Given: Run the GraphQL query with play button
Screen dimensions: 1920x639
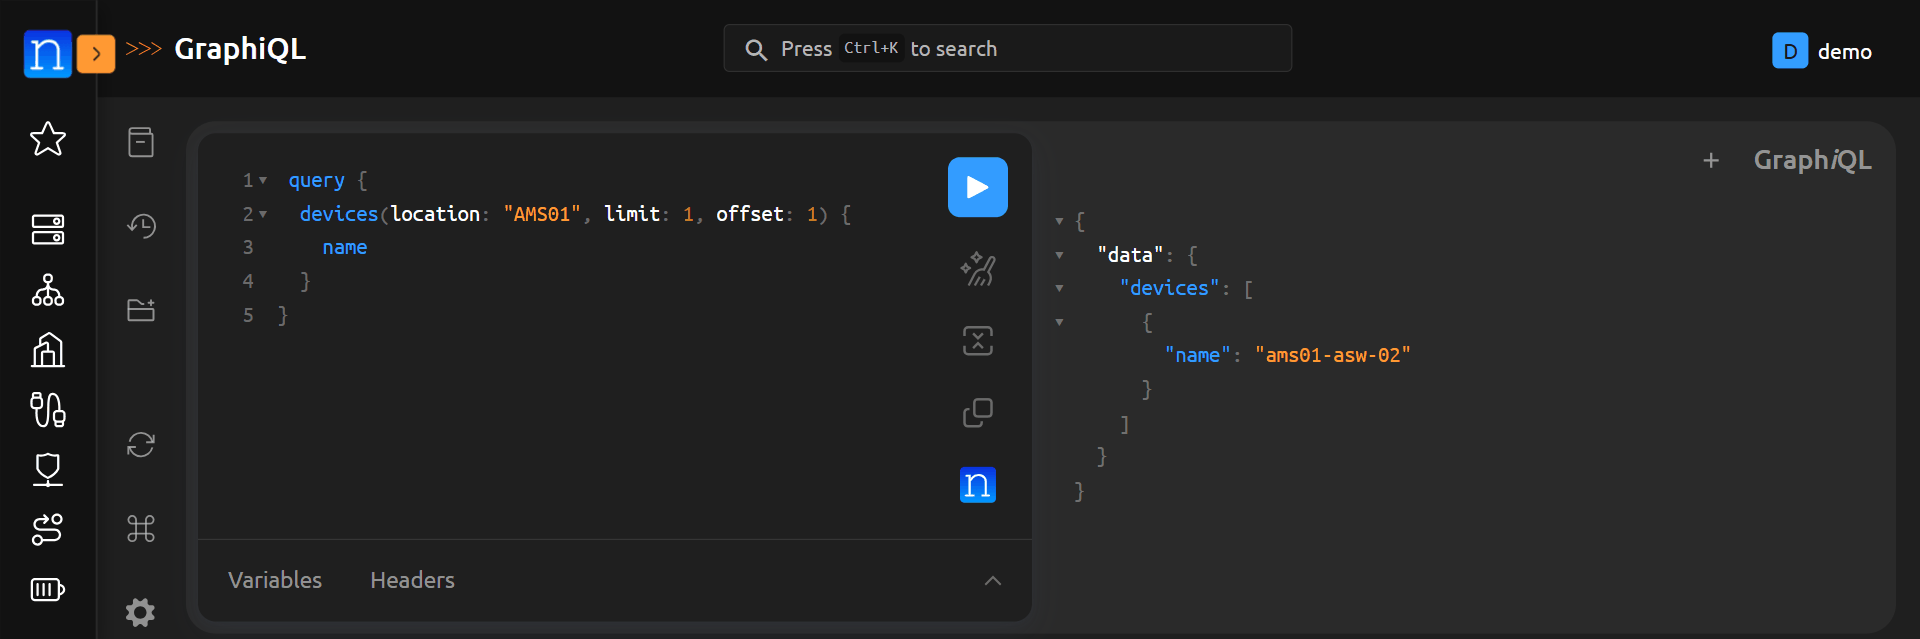Looking at the screenshot, I should 977,187.
